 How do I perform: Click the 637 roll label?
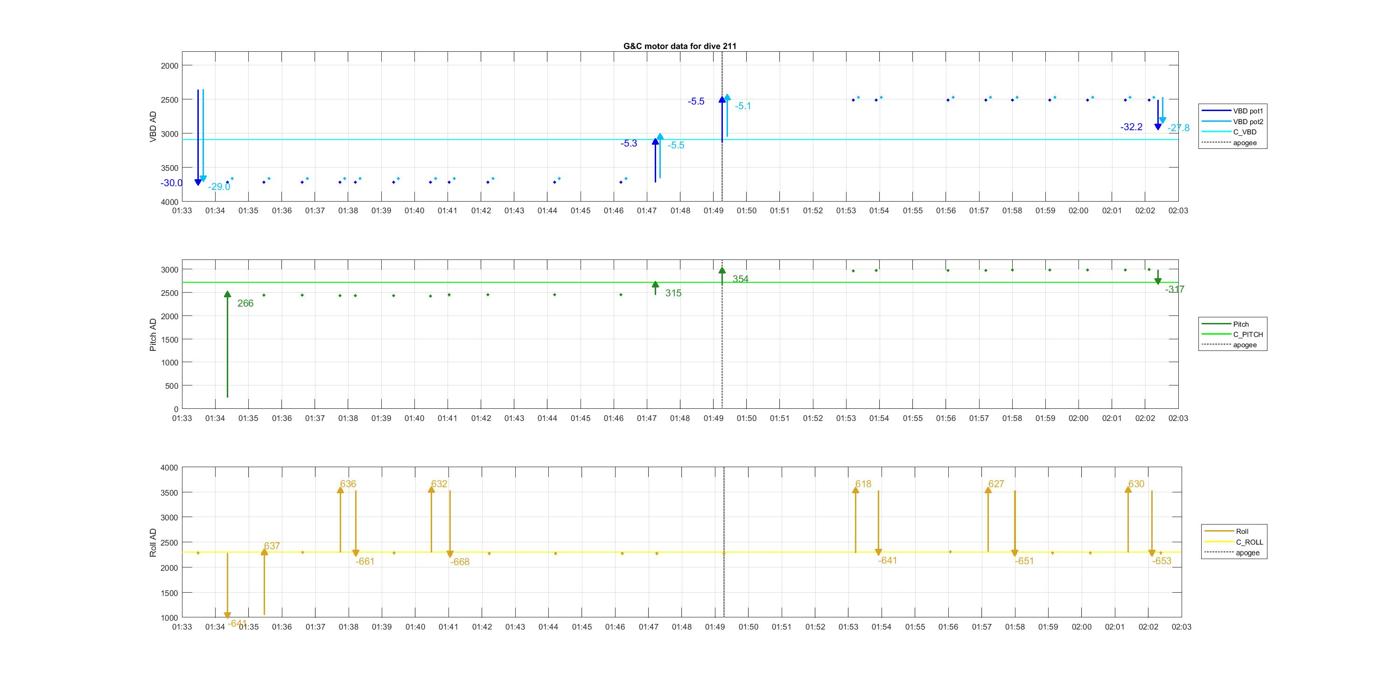click(x=272, y=547)
